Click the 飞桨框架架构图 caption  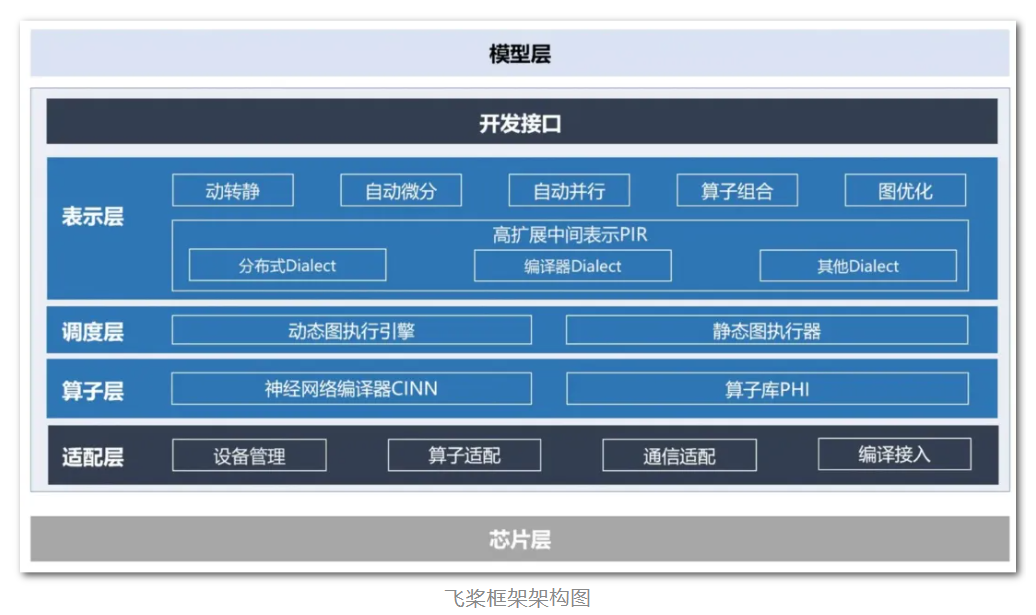[x=517, y=598]
